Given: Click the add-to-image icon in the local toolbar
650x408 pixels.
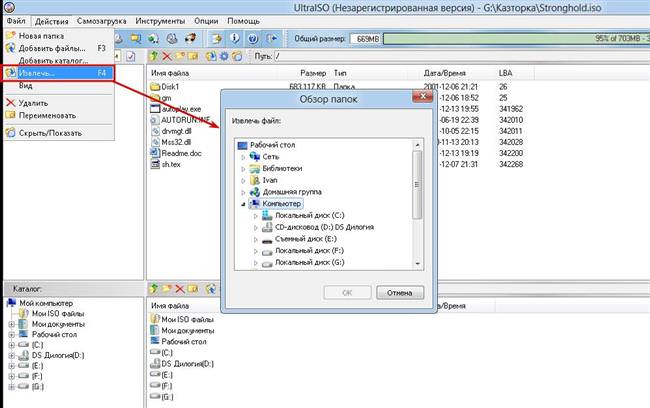Looking at the screenshot, I should [211, 289].
